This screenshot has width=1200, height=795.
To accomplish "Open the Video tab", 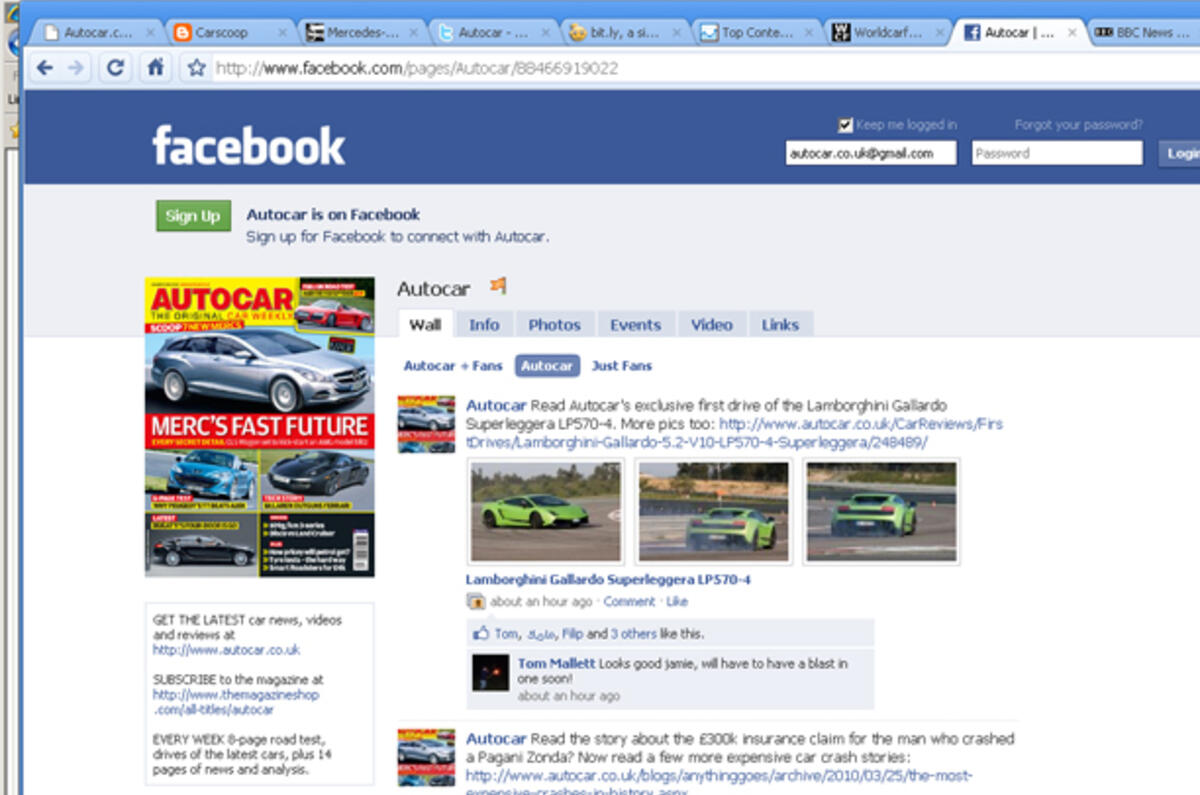I will 712,324.
